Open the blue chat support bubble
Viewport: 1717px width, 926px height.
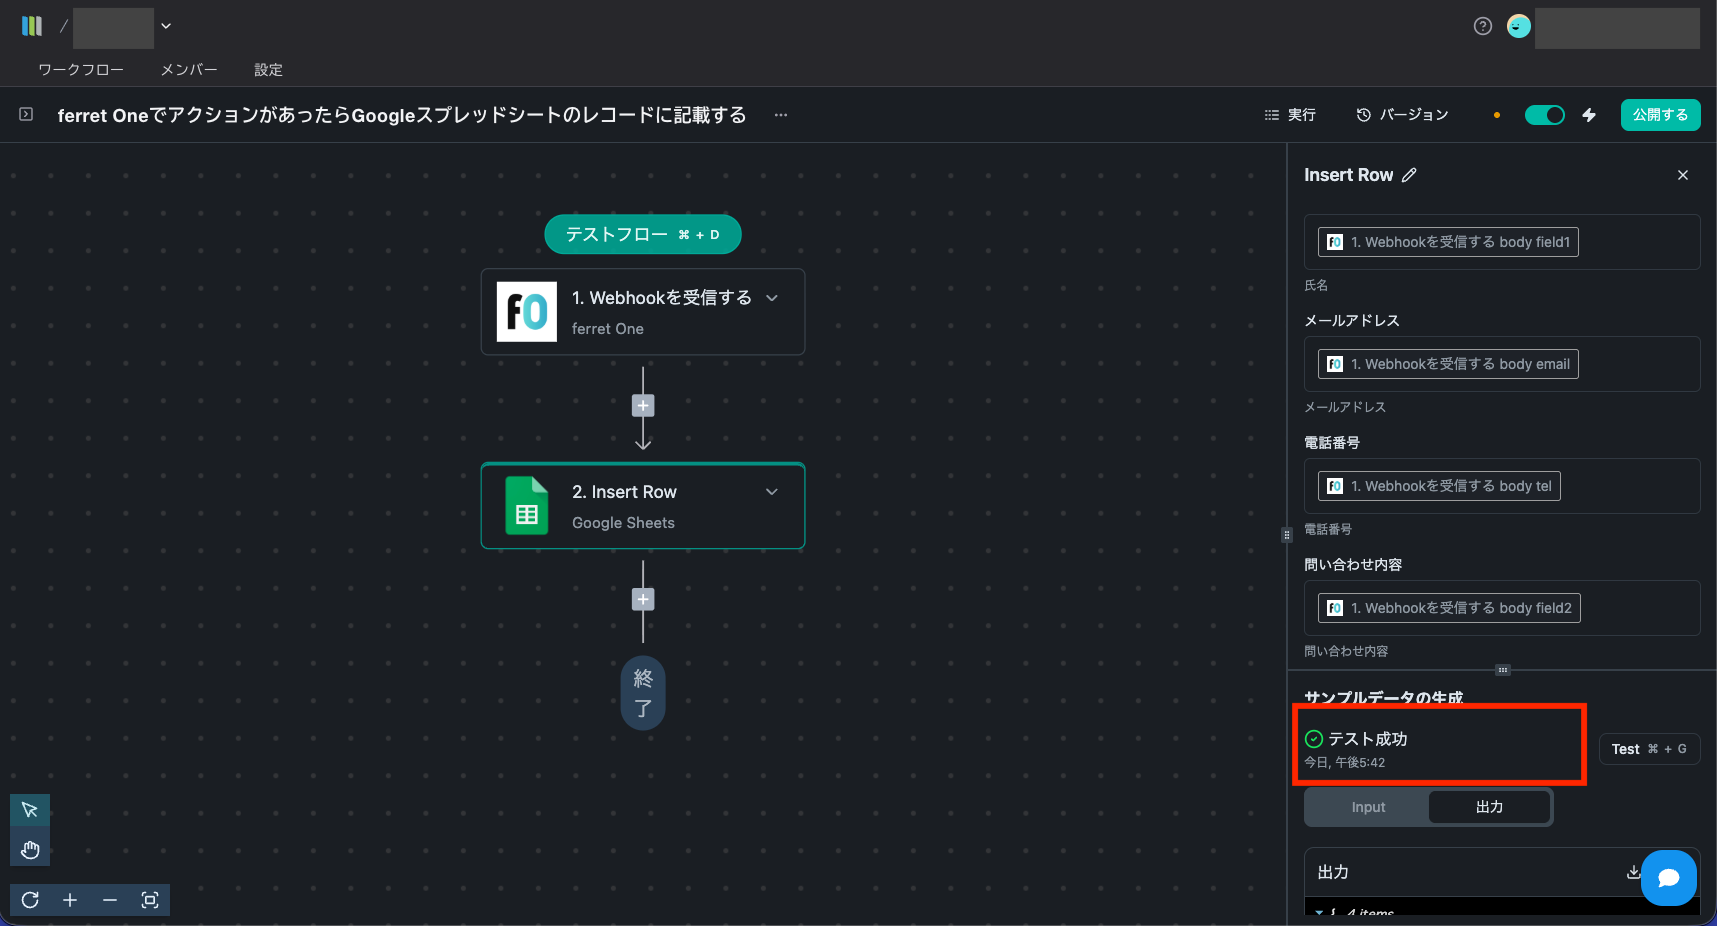coord(1669,878)
